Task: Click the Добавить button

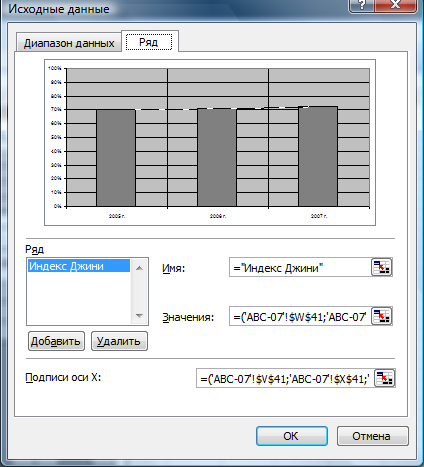Action: 56,341
